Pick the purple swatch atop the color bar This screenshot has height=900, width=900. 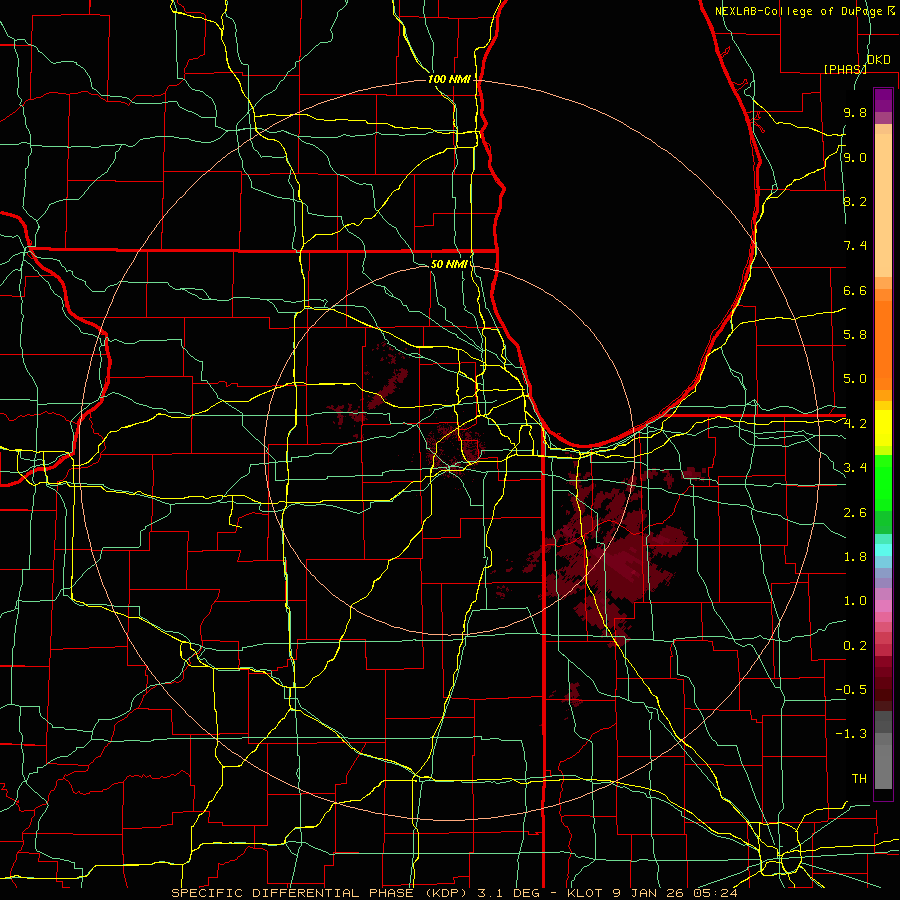pos(883,101)
